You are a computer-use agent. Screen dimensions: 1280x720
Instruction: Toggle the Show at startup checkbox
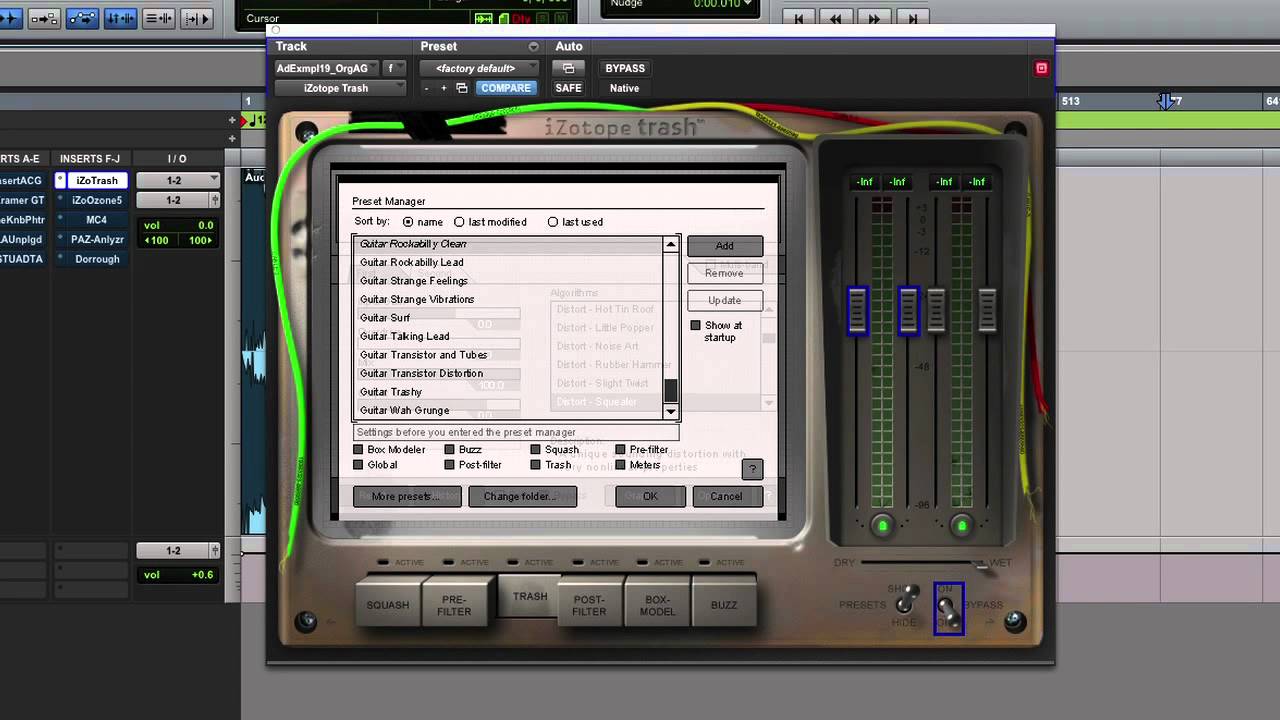point(695,326)
